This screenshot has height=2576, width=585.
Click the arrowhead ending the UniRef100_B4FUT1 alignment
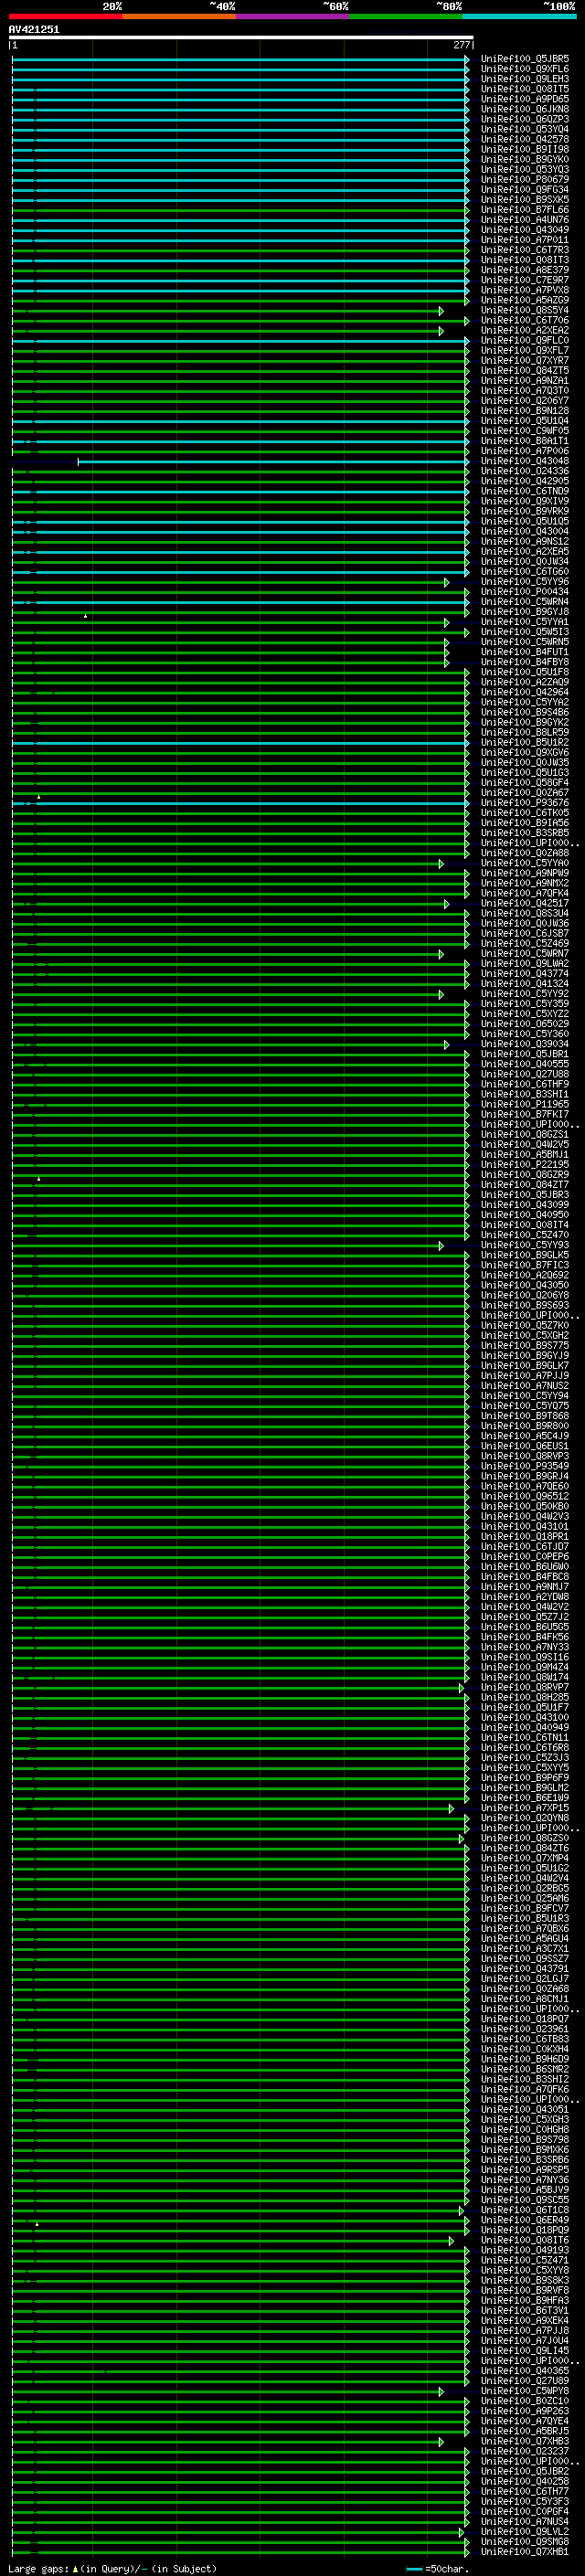(x=447, y=653)
